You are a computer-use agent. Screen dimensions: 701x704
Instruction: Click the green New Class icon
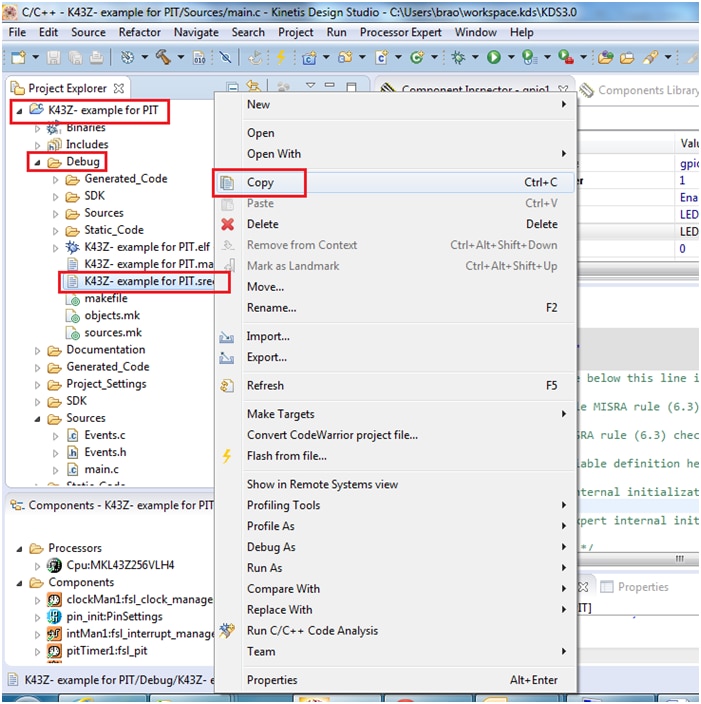pyautogui.click(x=417, y=57)
